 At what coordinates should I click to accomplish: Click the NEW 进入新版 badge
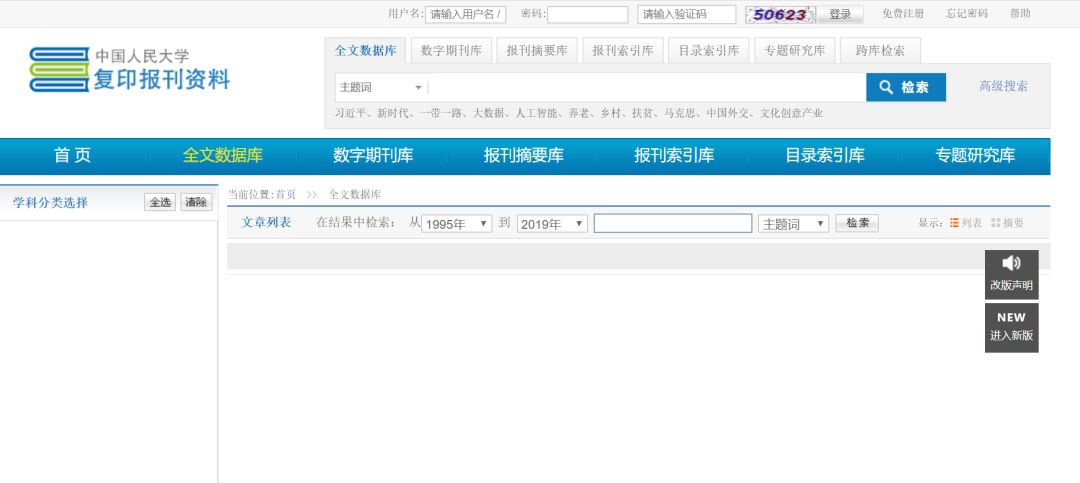coord(1011,327)
